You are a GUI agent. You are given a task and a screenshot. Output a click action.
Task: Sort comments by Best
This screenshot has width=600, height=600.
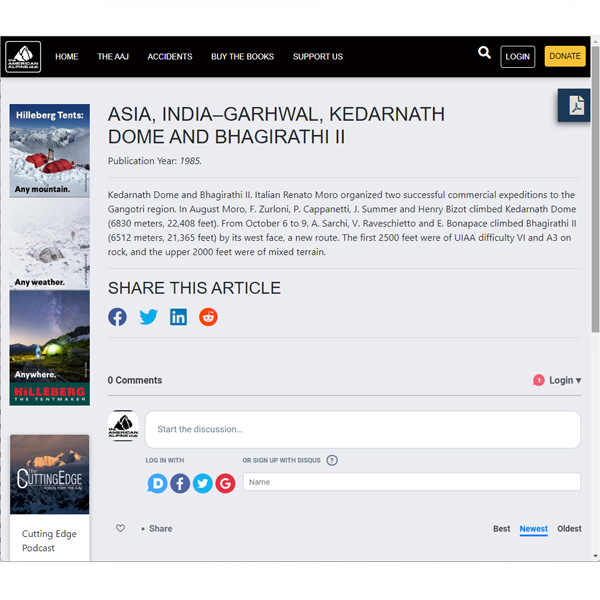pos(501,529)
